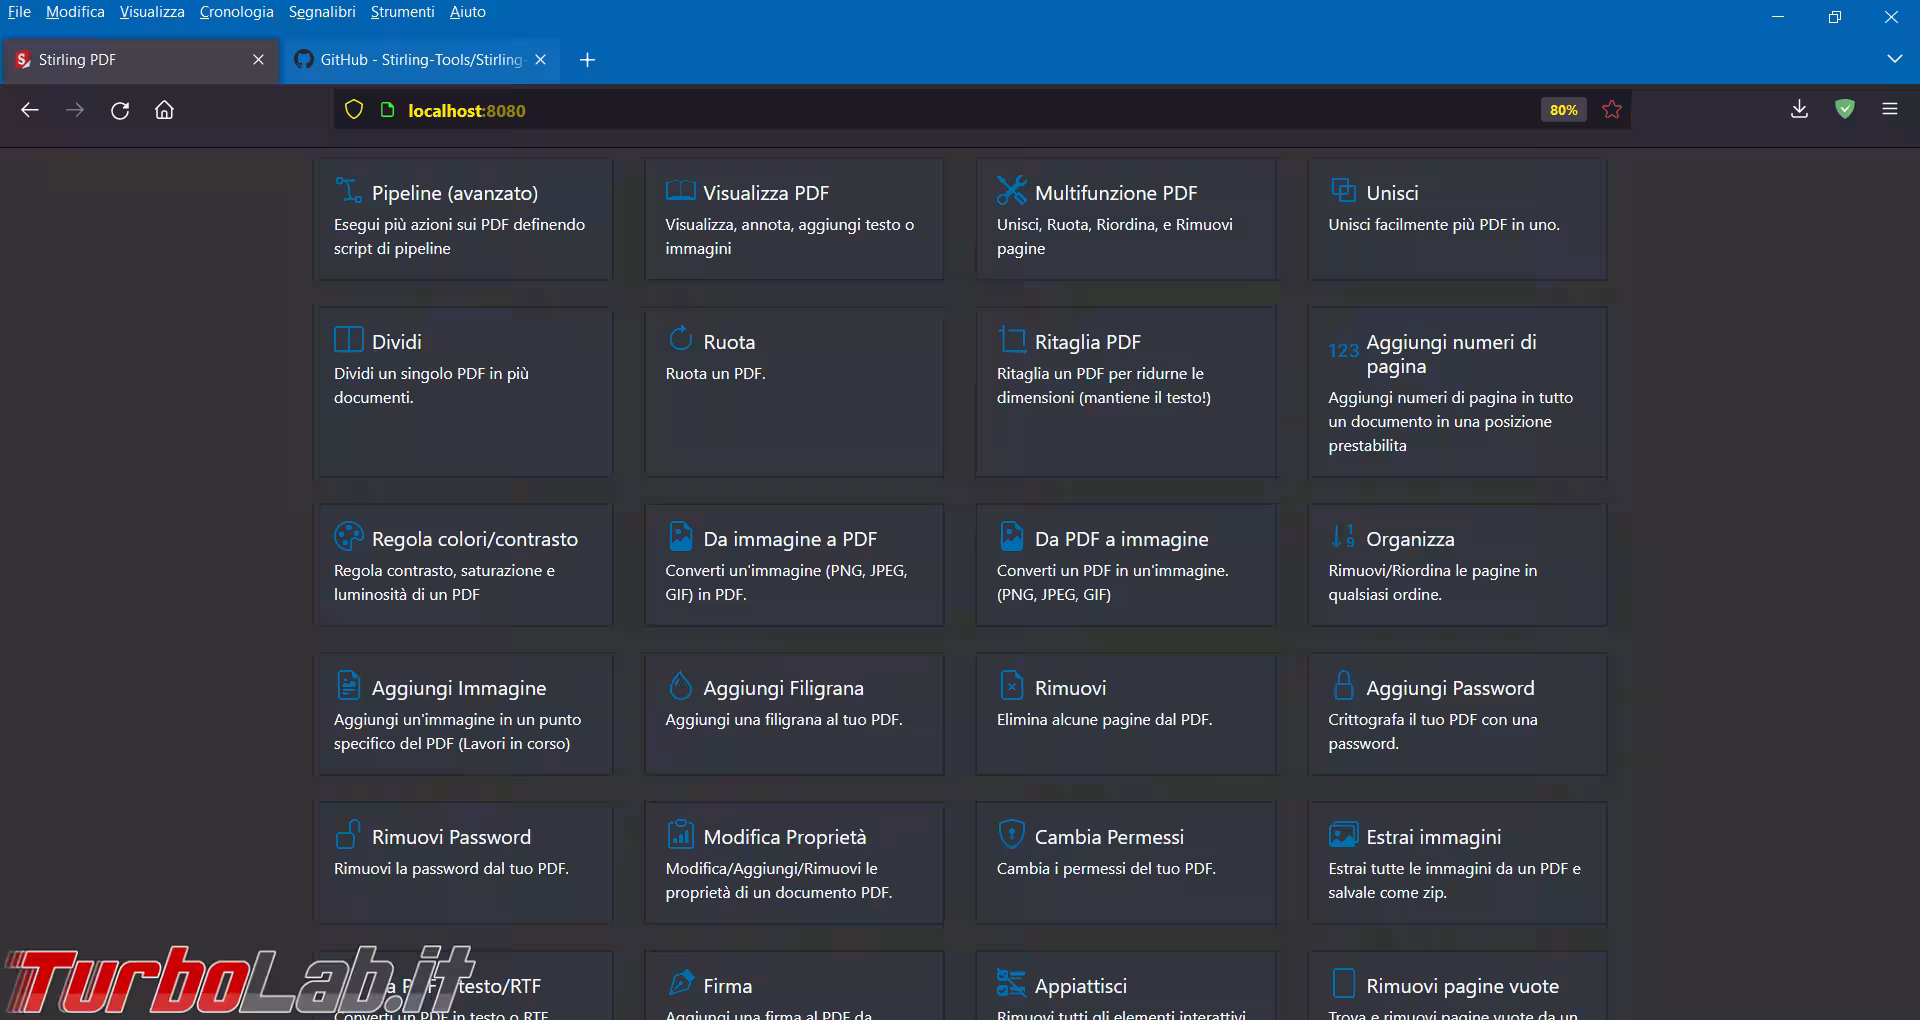This screenshot has height=1020, width=1920.
Task: Open the Unisci PDF merge link
Action: (x=1392, y=193)
